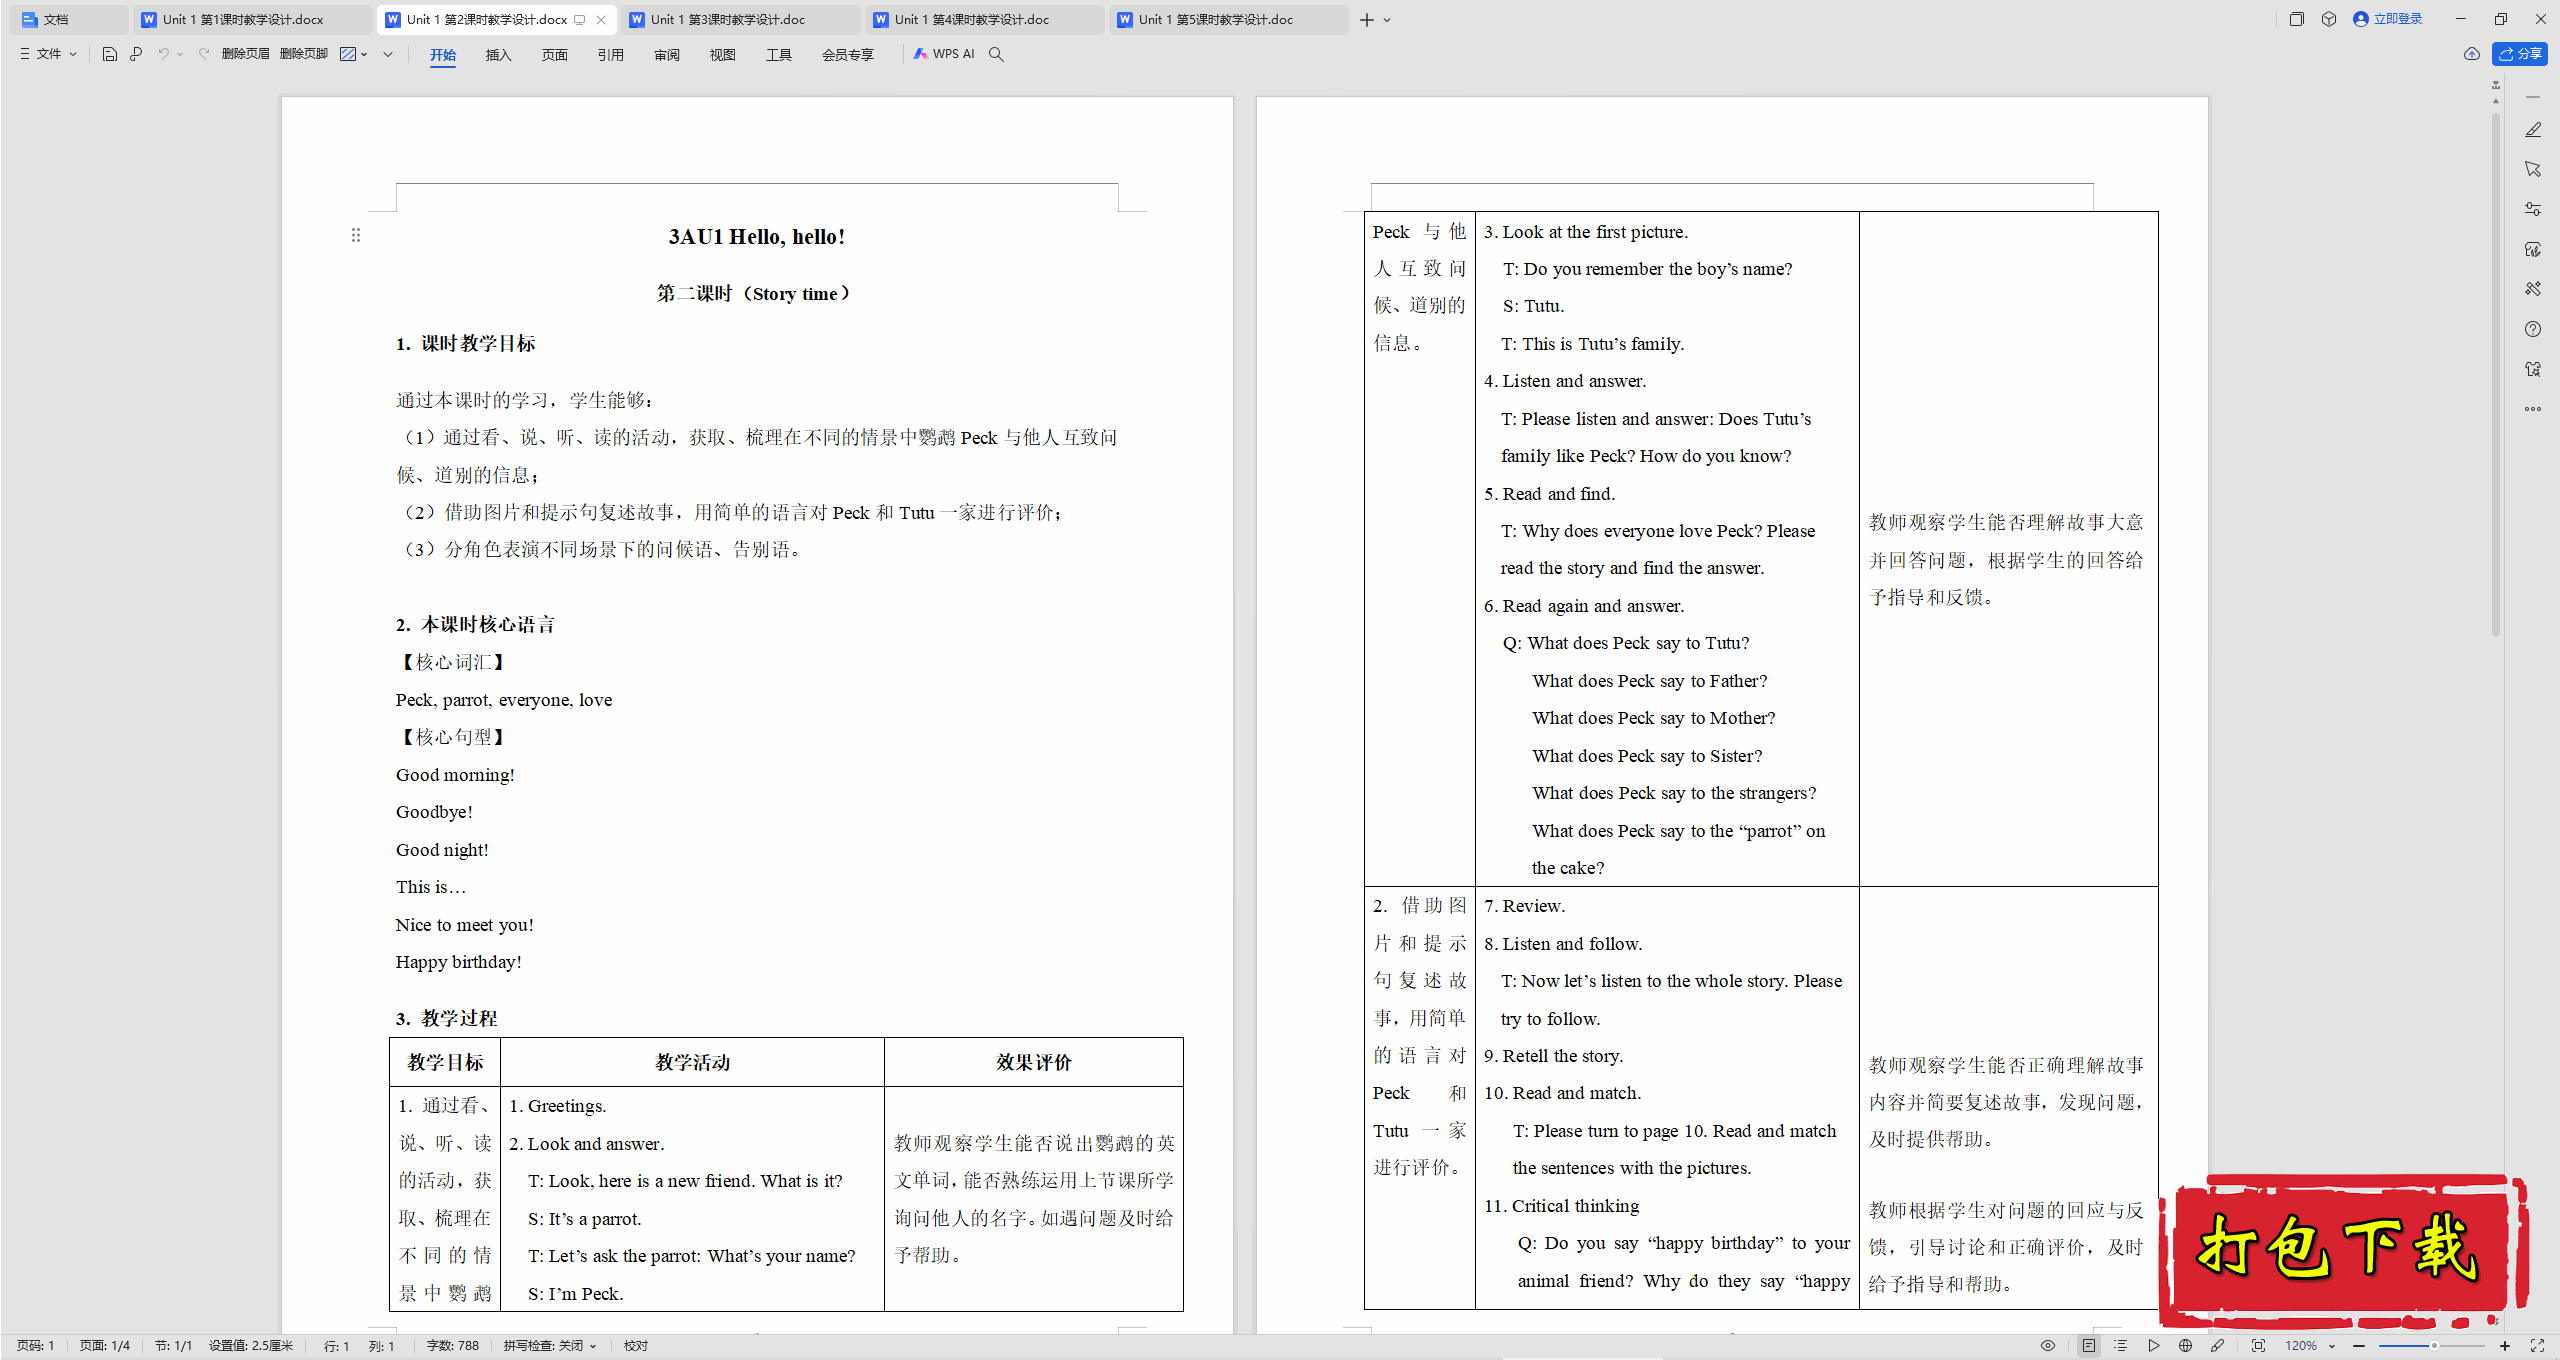Switch to Unit 1 第4课时教学设计.doc tab
The height and width of the screenshot is (1360, 2560).
coord(985,19)
